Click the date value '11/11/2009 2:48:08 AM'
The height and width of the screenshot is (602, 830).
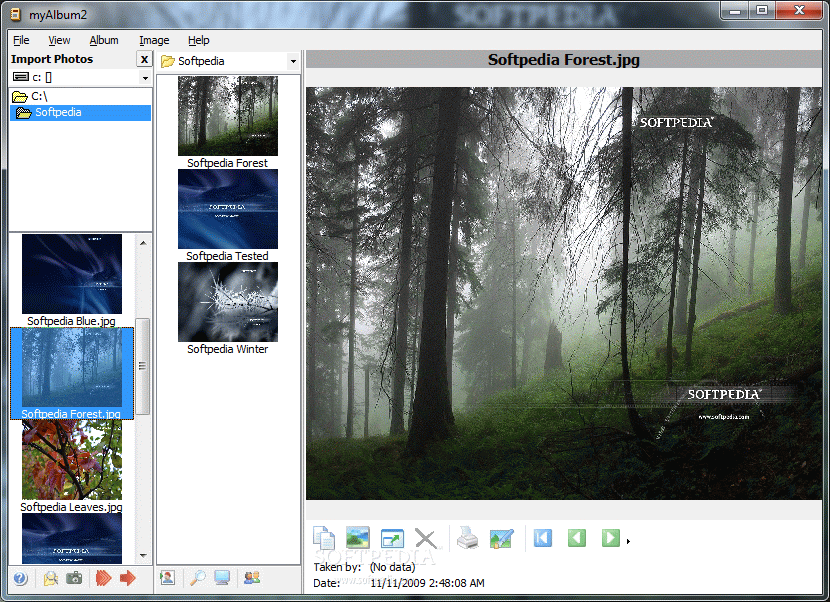427,583
